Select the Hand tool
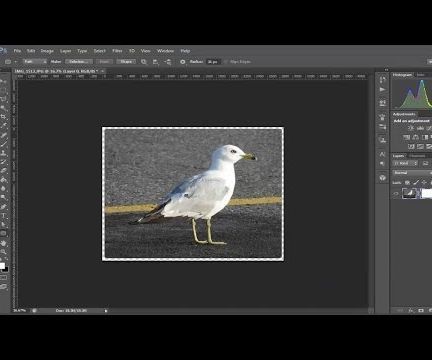The width and height of the screenshot is (432, 360). [x=3, y=243]
